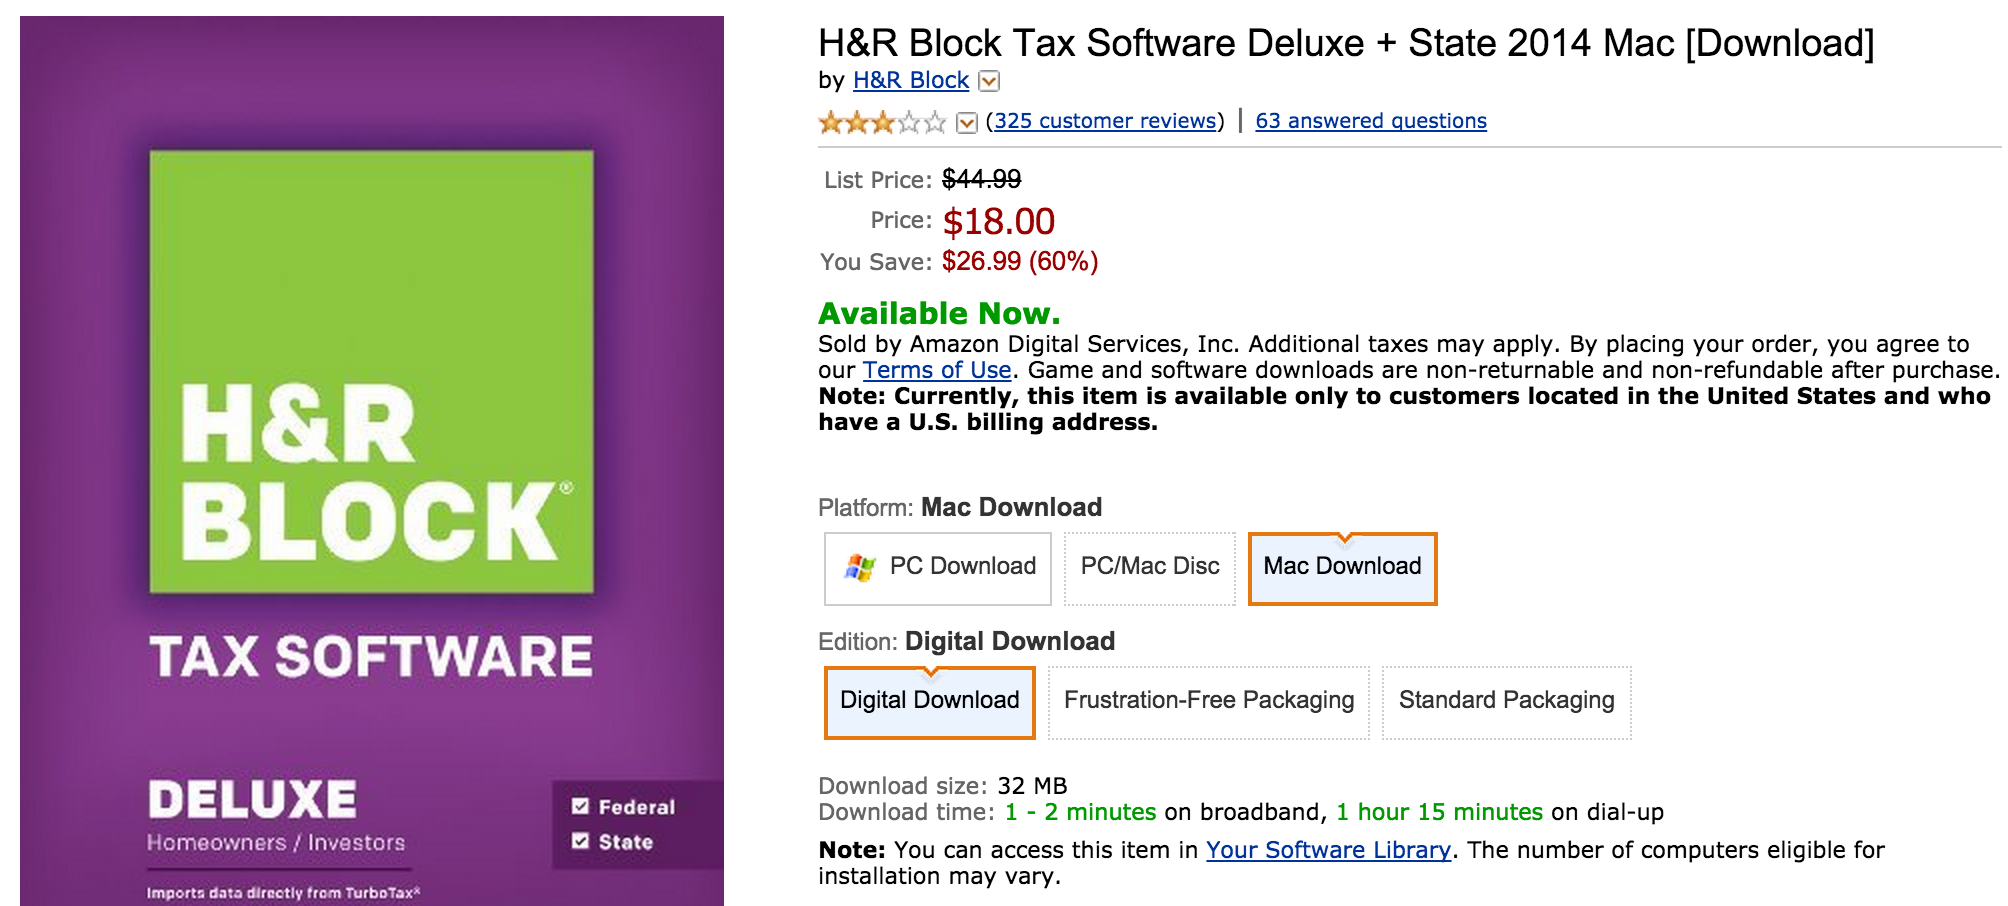The image size is (2008, 906).
Task: Click the State checkbox on the box art
Action: pos(581,842)
